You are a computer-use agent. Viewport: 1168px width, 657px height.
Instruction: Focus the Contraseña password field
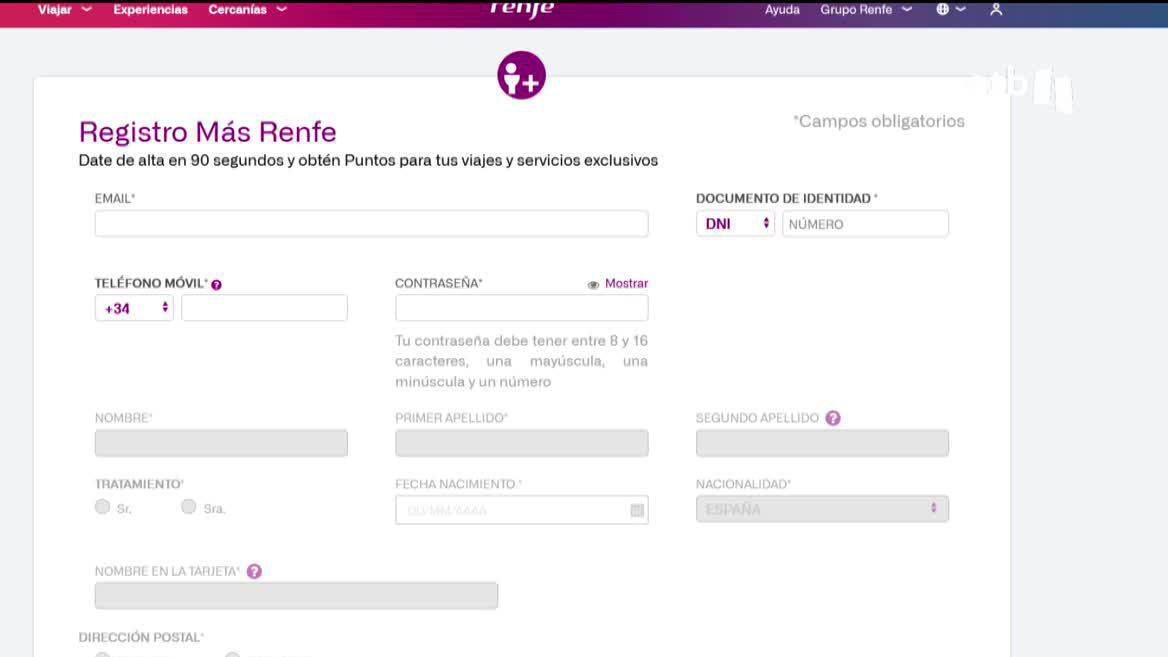[521, 308]
